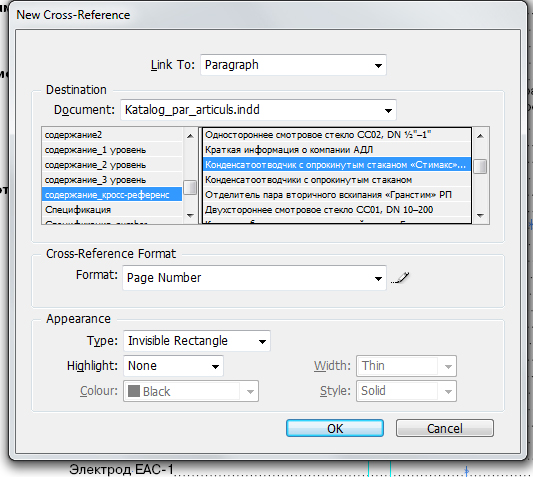Click the down arrow of the paragraphs list scrollbar
Image resolution: width=533 pixels, height=477 pixels.
tap(480, 216)
